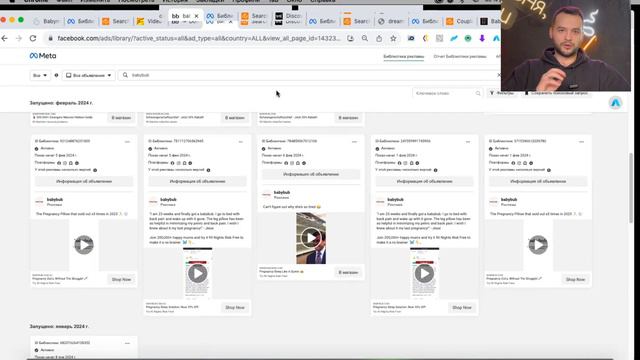Click the 'Запущено: февраль 2024 г.' heading

(x=61, y=103)
